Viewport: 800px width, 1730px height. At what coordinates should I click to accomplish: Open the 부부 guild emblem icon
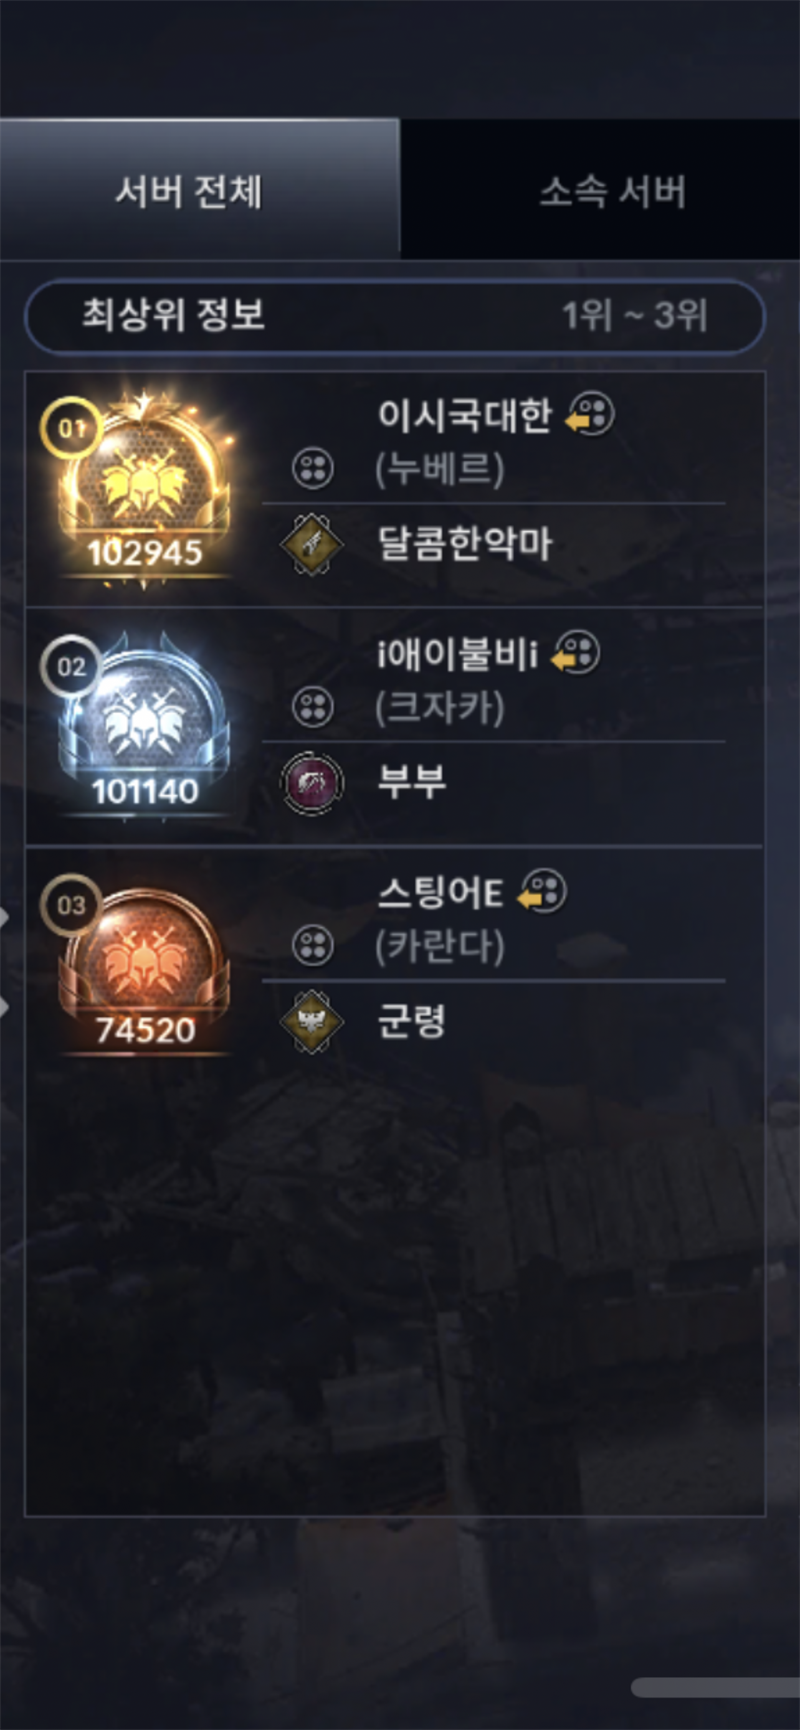[x=311, y=782]
